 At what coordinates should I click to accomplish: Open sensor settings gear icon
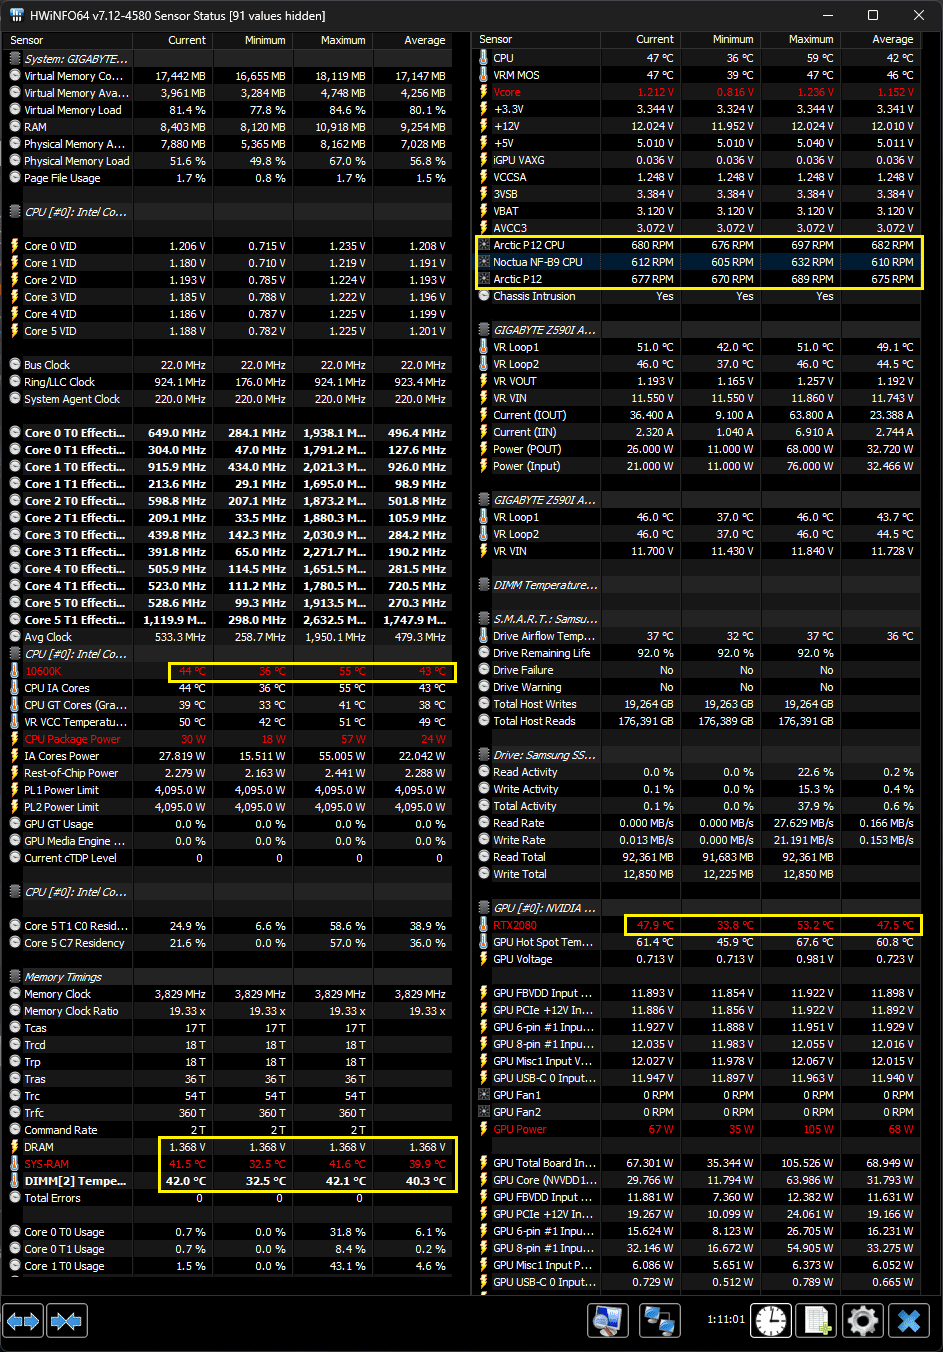(x=862, y=1320)
